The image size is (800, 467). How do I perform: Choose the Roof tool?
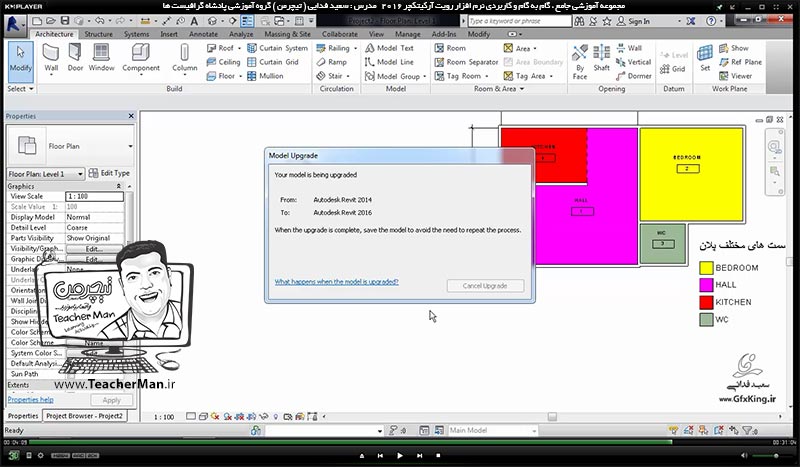[220, 48]
